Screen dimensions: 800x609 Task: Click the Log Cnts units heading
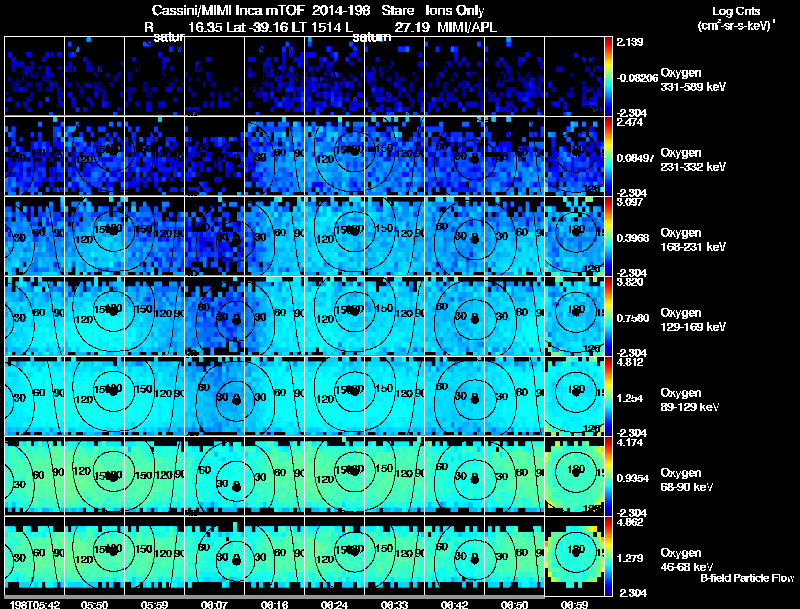(x=736, y=11)
